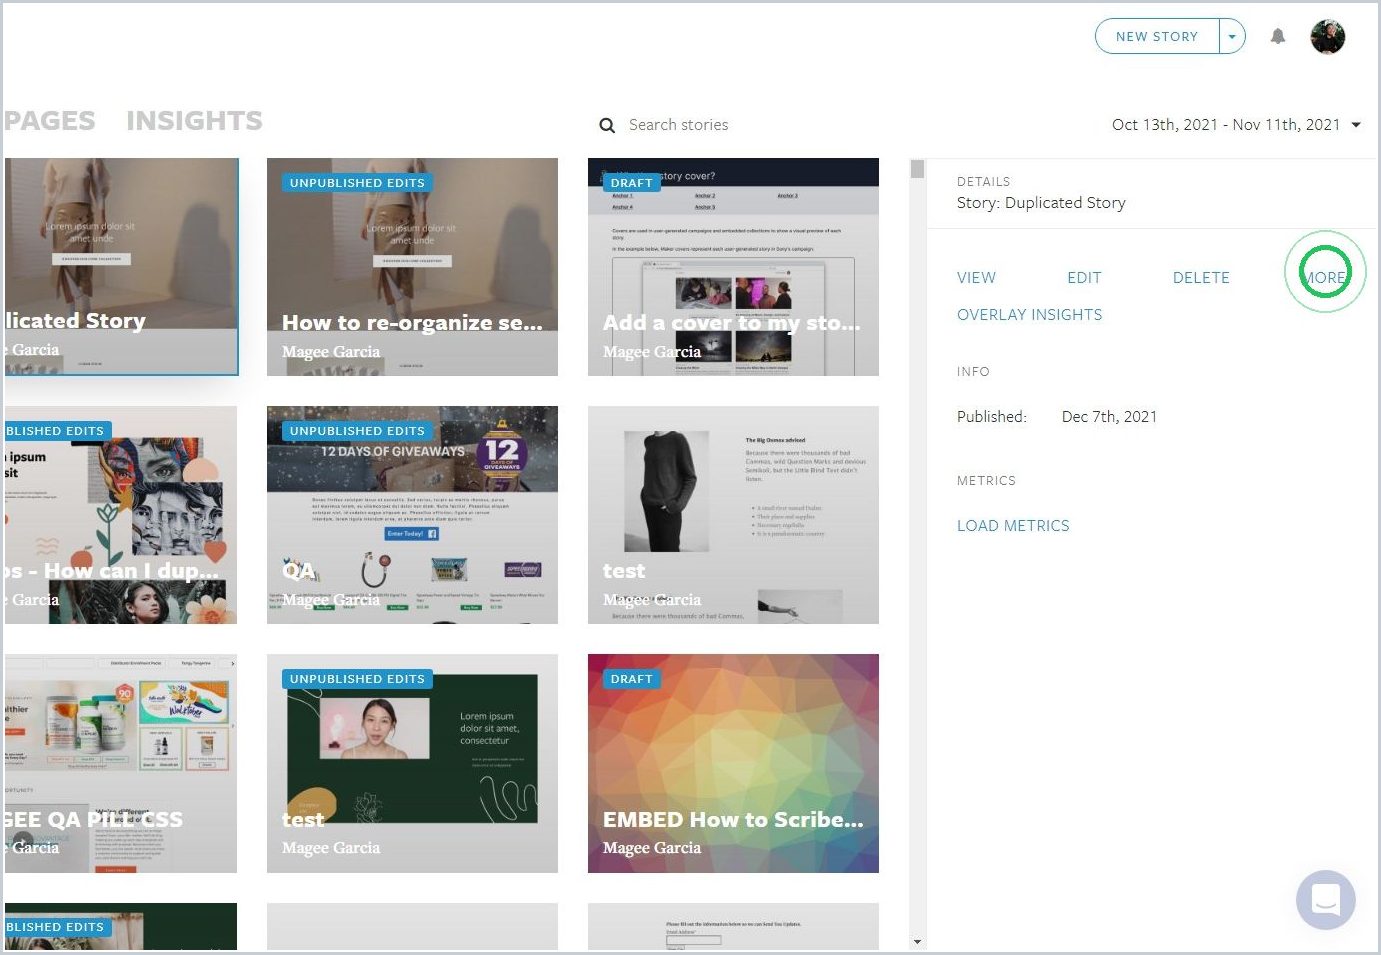Image resolution: width=1381 pixels, height=955 pixels.
Task: Click 'Story: Duplicated Story' title text
Action: point(1041,203)
